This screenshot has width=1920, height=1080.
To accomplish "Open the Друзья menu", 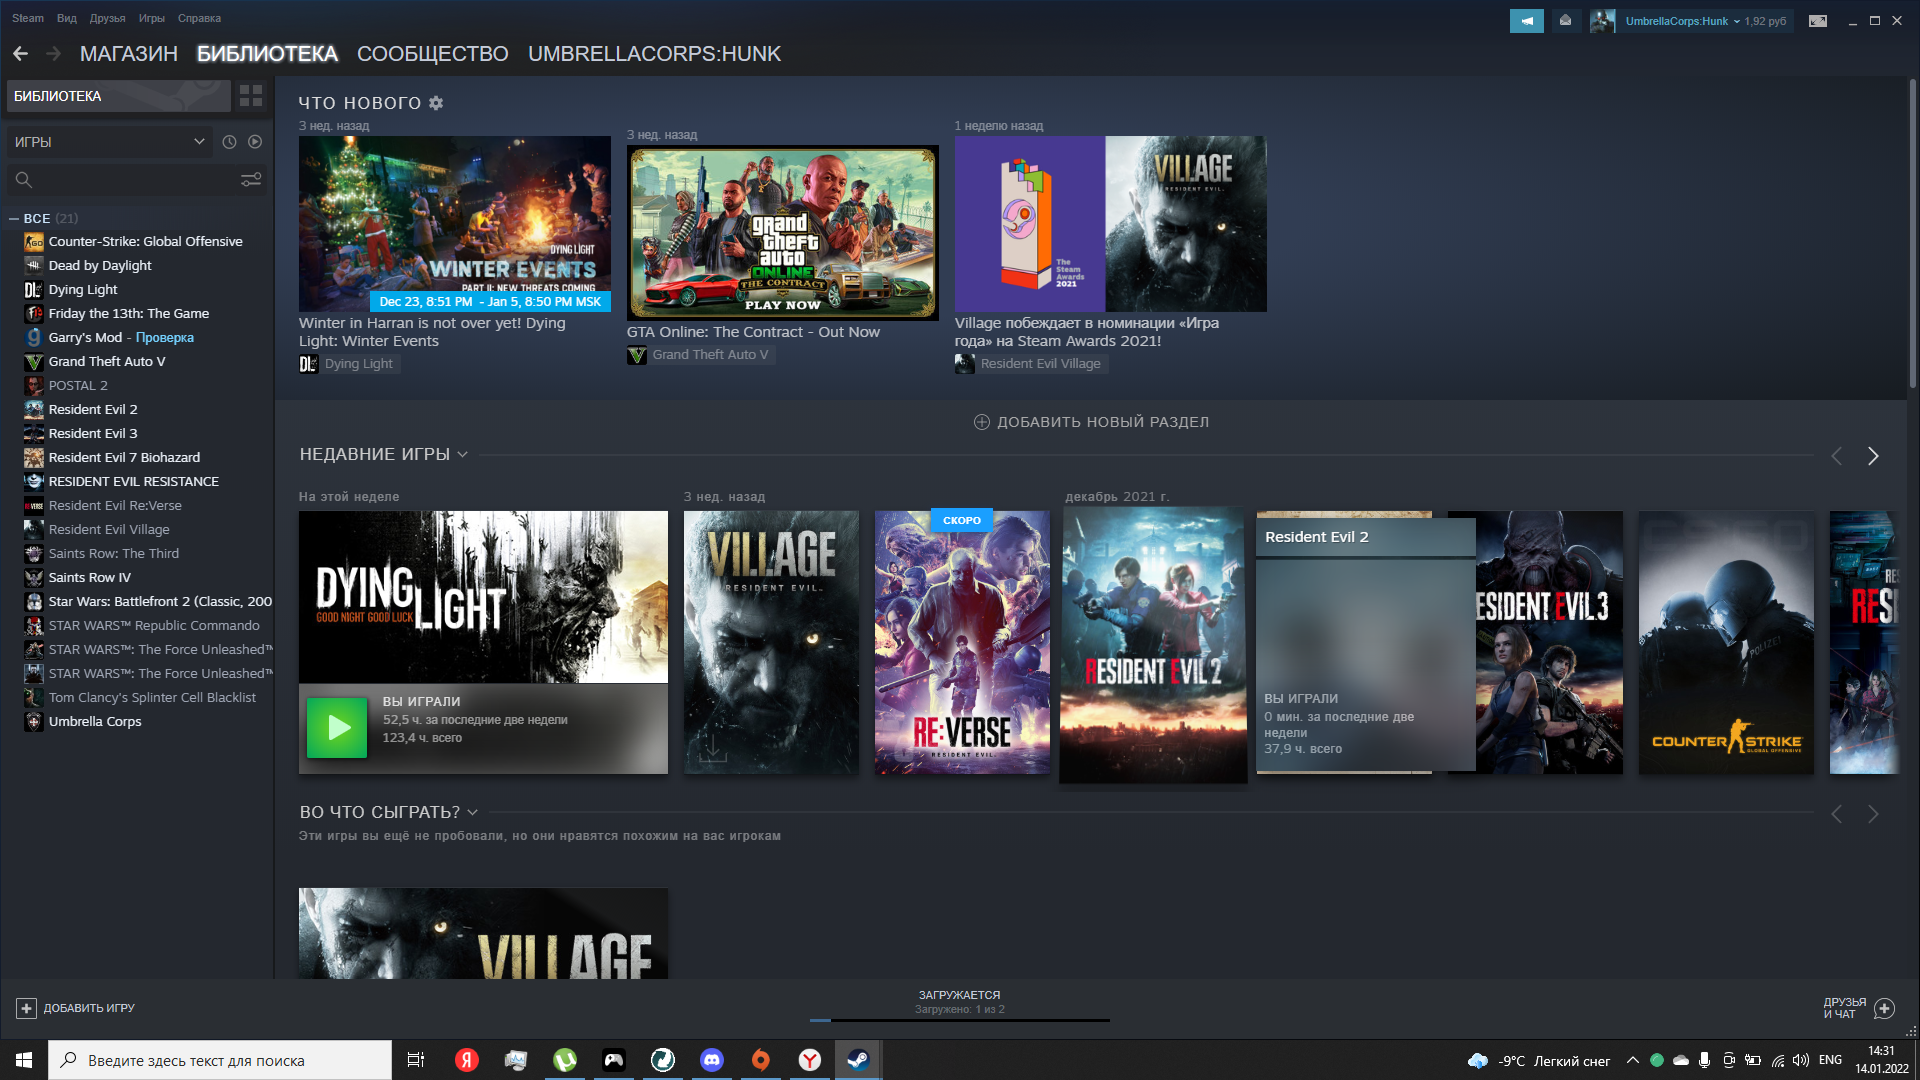I will pyautogui.click(x=107, y=18).
